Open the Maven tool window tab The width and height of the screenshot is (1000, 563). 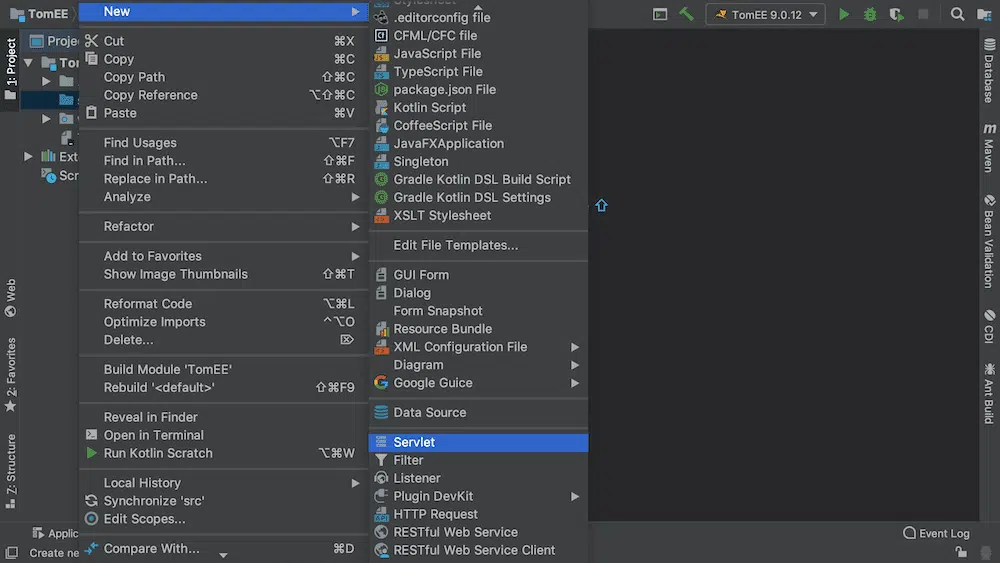989,148
